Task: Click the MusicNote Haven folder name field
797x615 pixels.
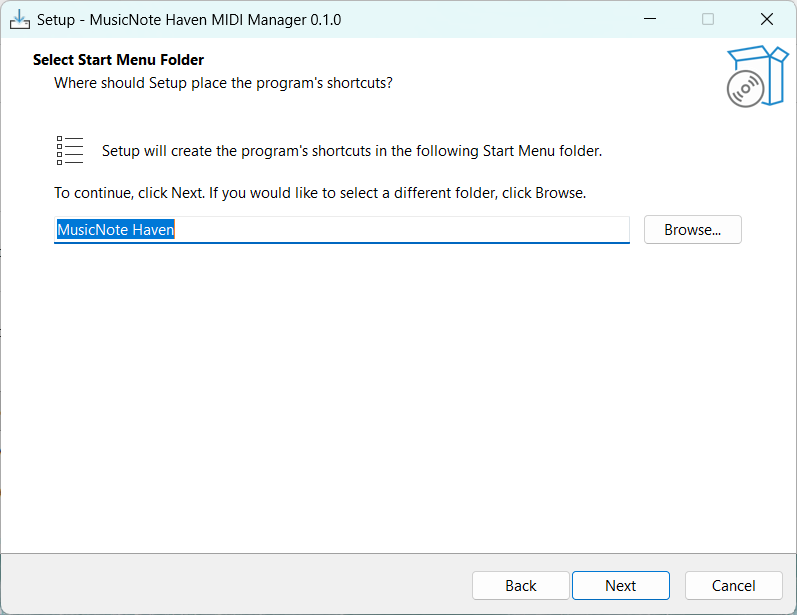Action: [342, 230]
